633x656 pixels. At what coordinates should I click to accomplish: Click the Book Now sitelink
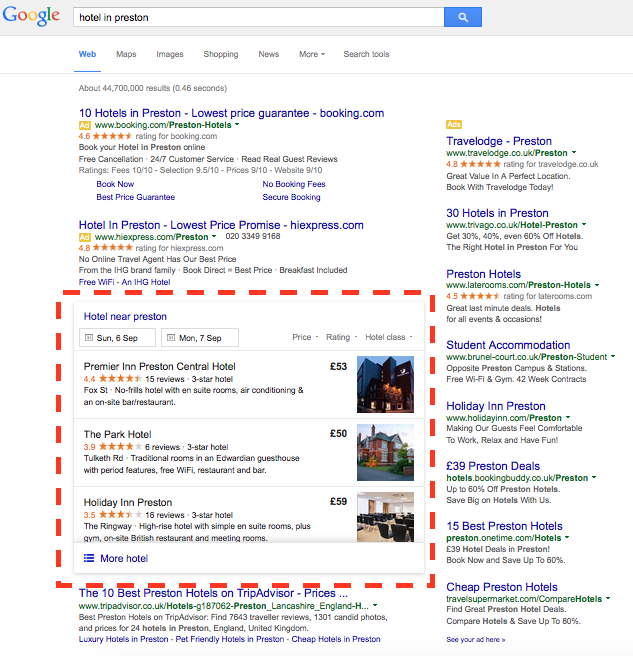point(115,184)
